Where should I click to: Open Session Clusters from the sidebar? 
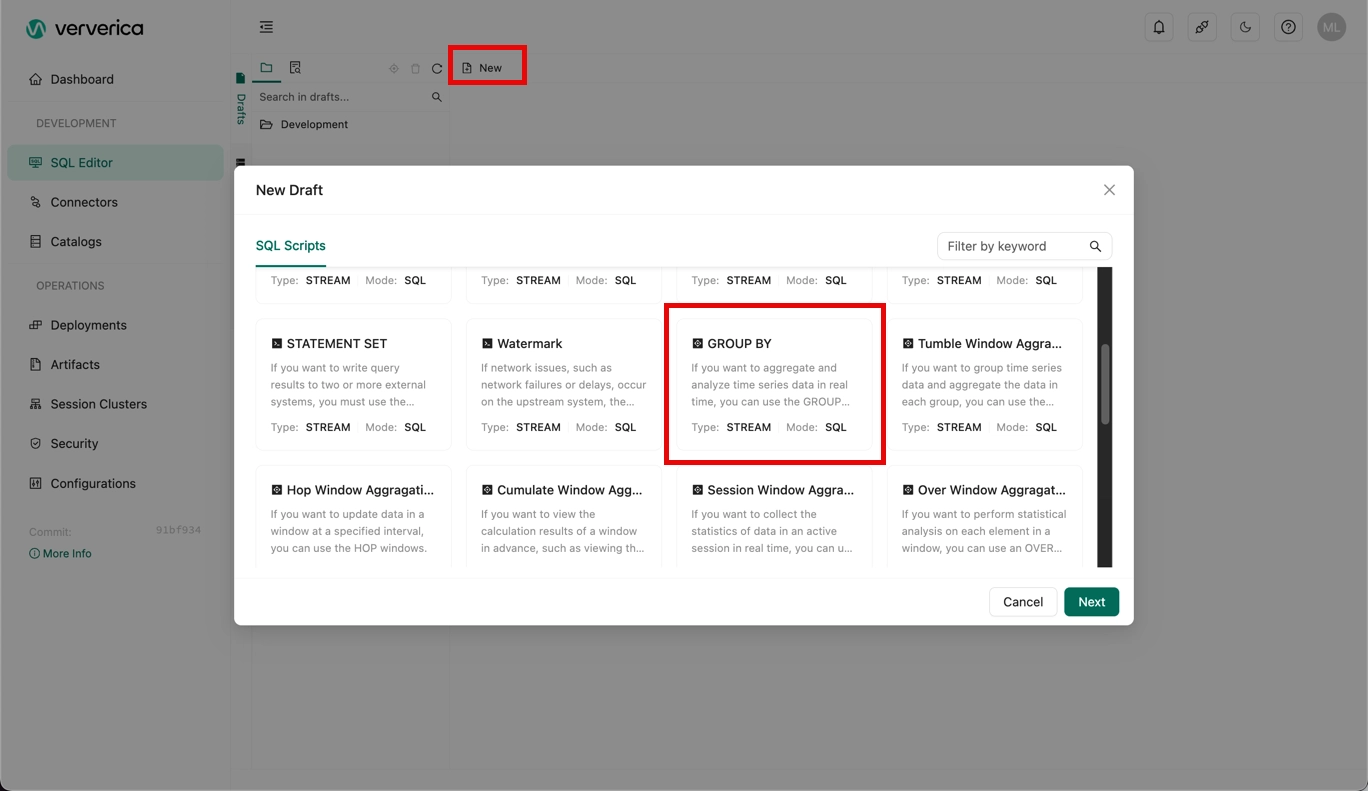pos(115,404)
